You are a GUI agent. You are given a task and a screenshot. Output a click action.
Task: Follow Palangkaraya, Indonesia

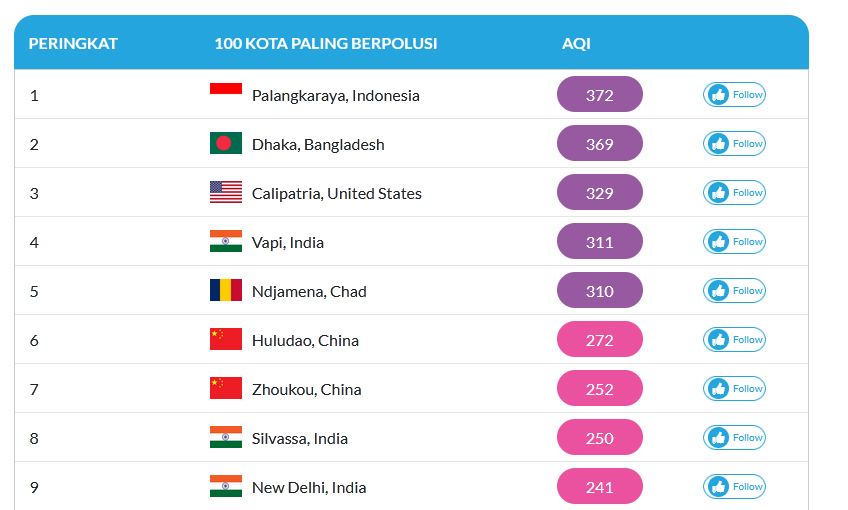(x=734, y=95)
